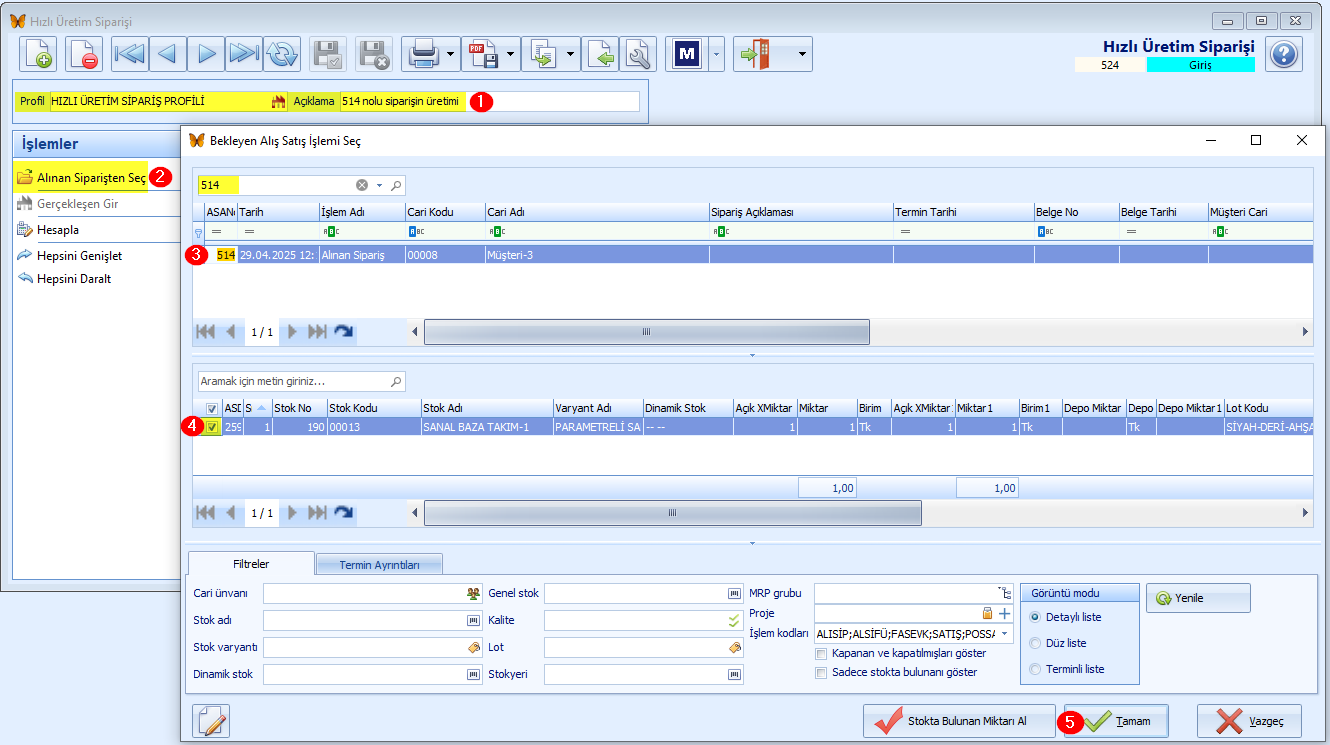Switch to the Termin Ayrıntıları tab
Image resolution: width=1330 pixels, height=745 pixels.
click(x=379, y=564)
